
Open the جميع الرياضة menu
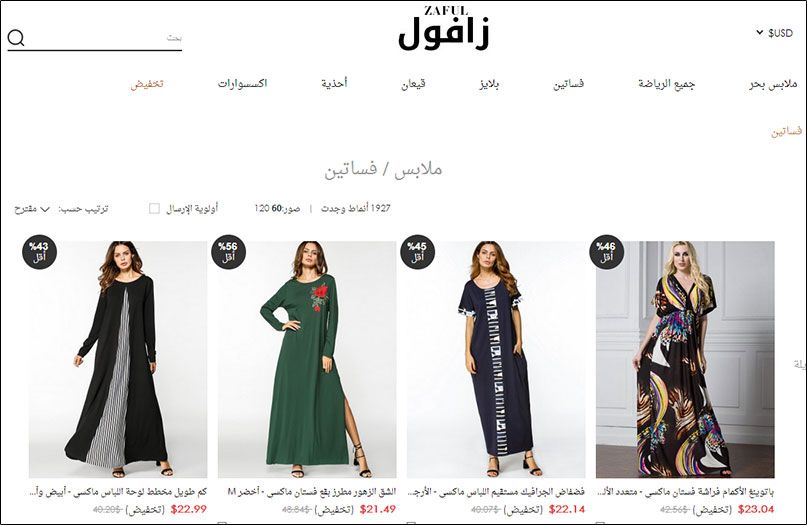666,84
